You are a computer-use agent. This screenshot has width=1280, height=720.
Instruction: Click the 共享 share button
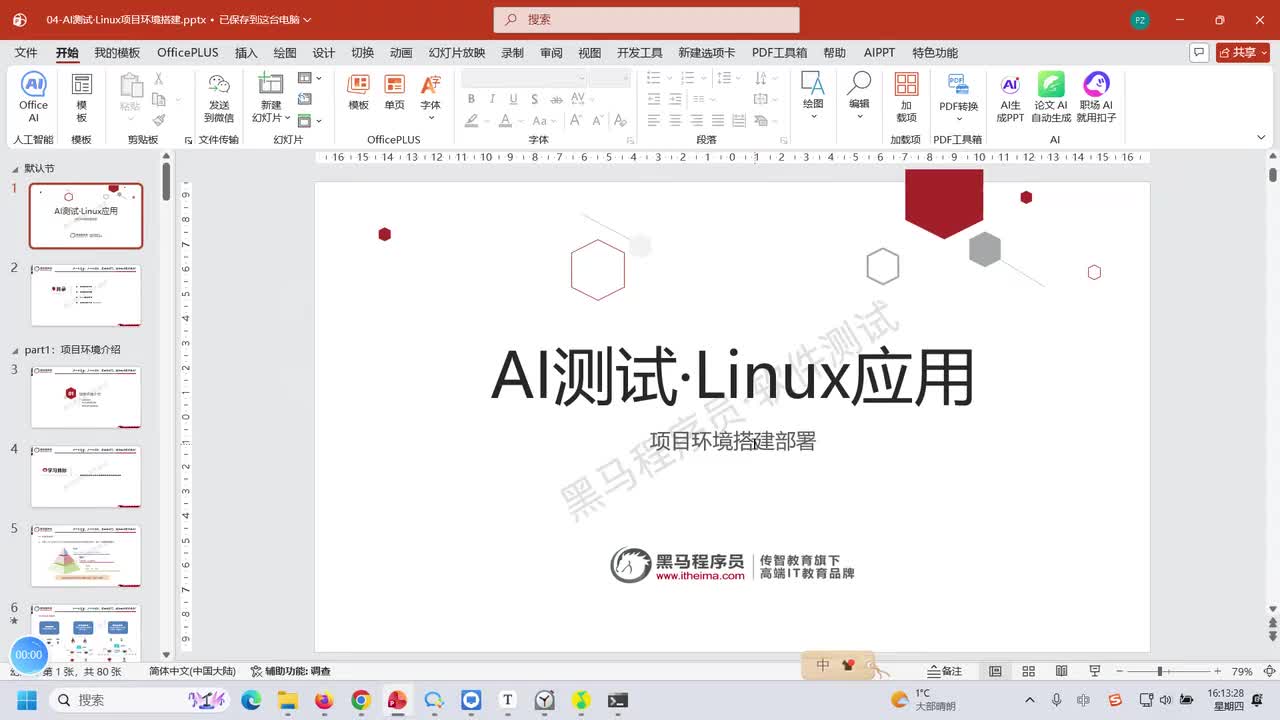(x=1242, y=52)
